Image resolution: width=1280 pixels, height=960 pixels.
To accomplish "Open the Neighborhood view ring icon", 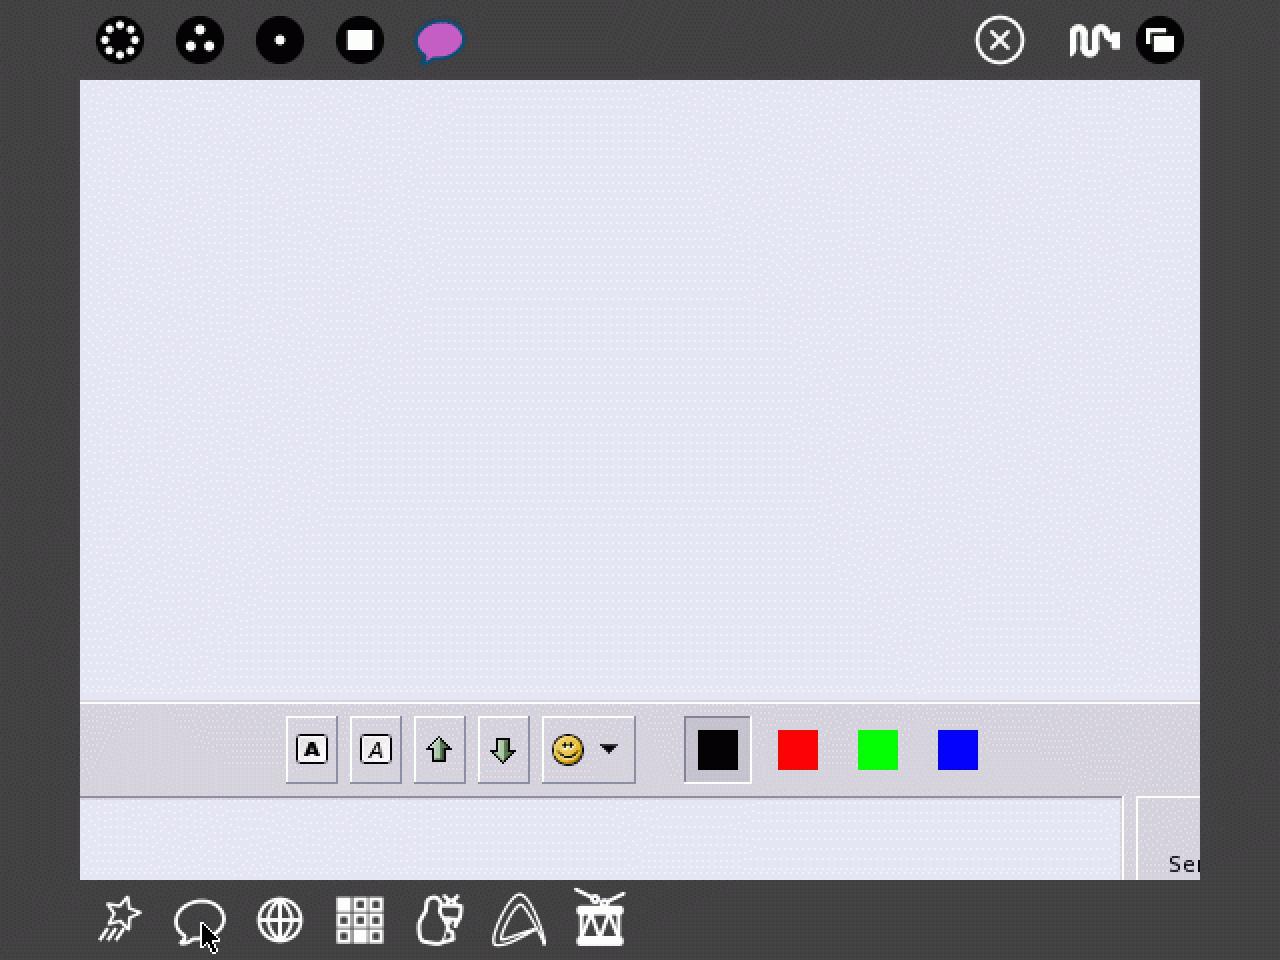I will pos(120,40).
